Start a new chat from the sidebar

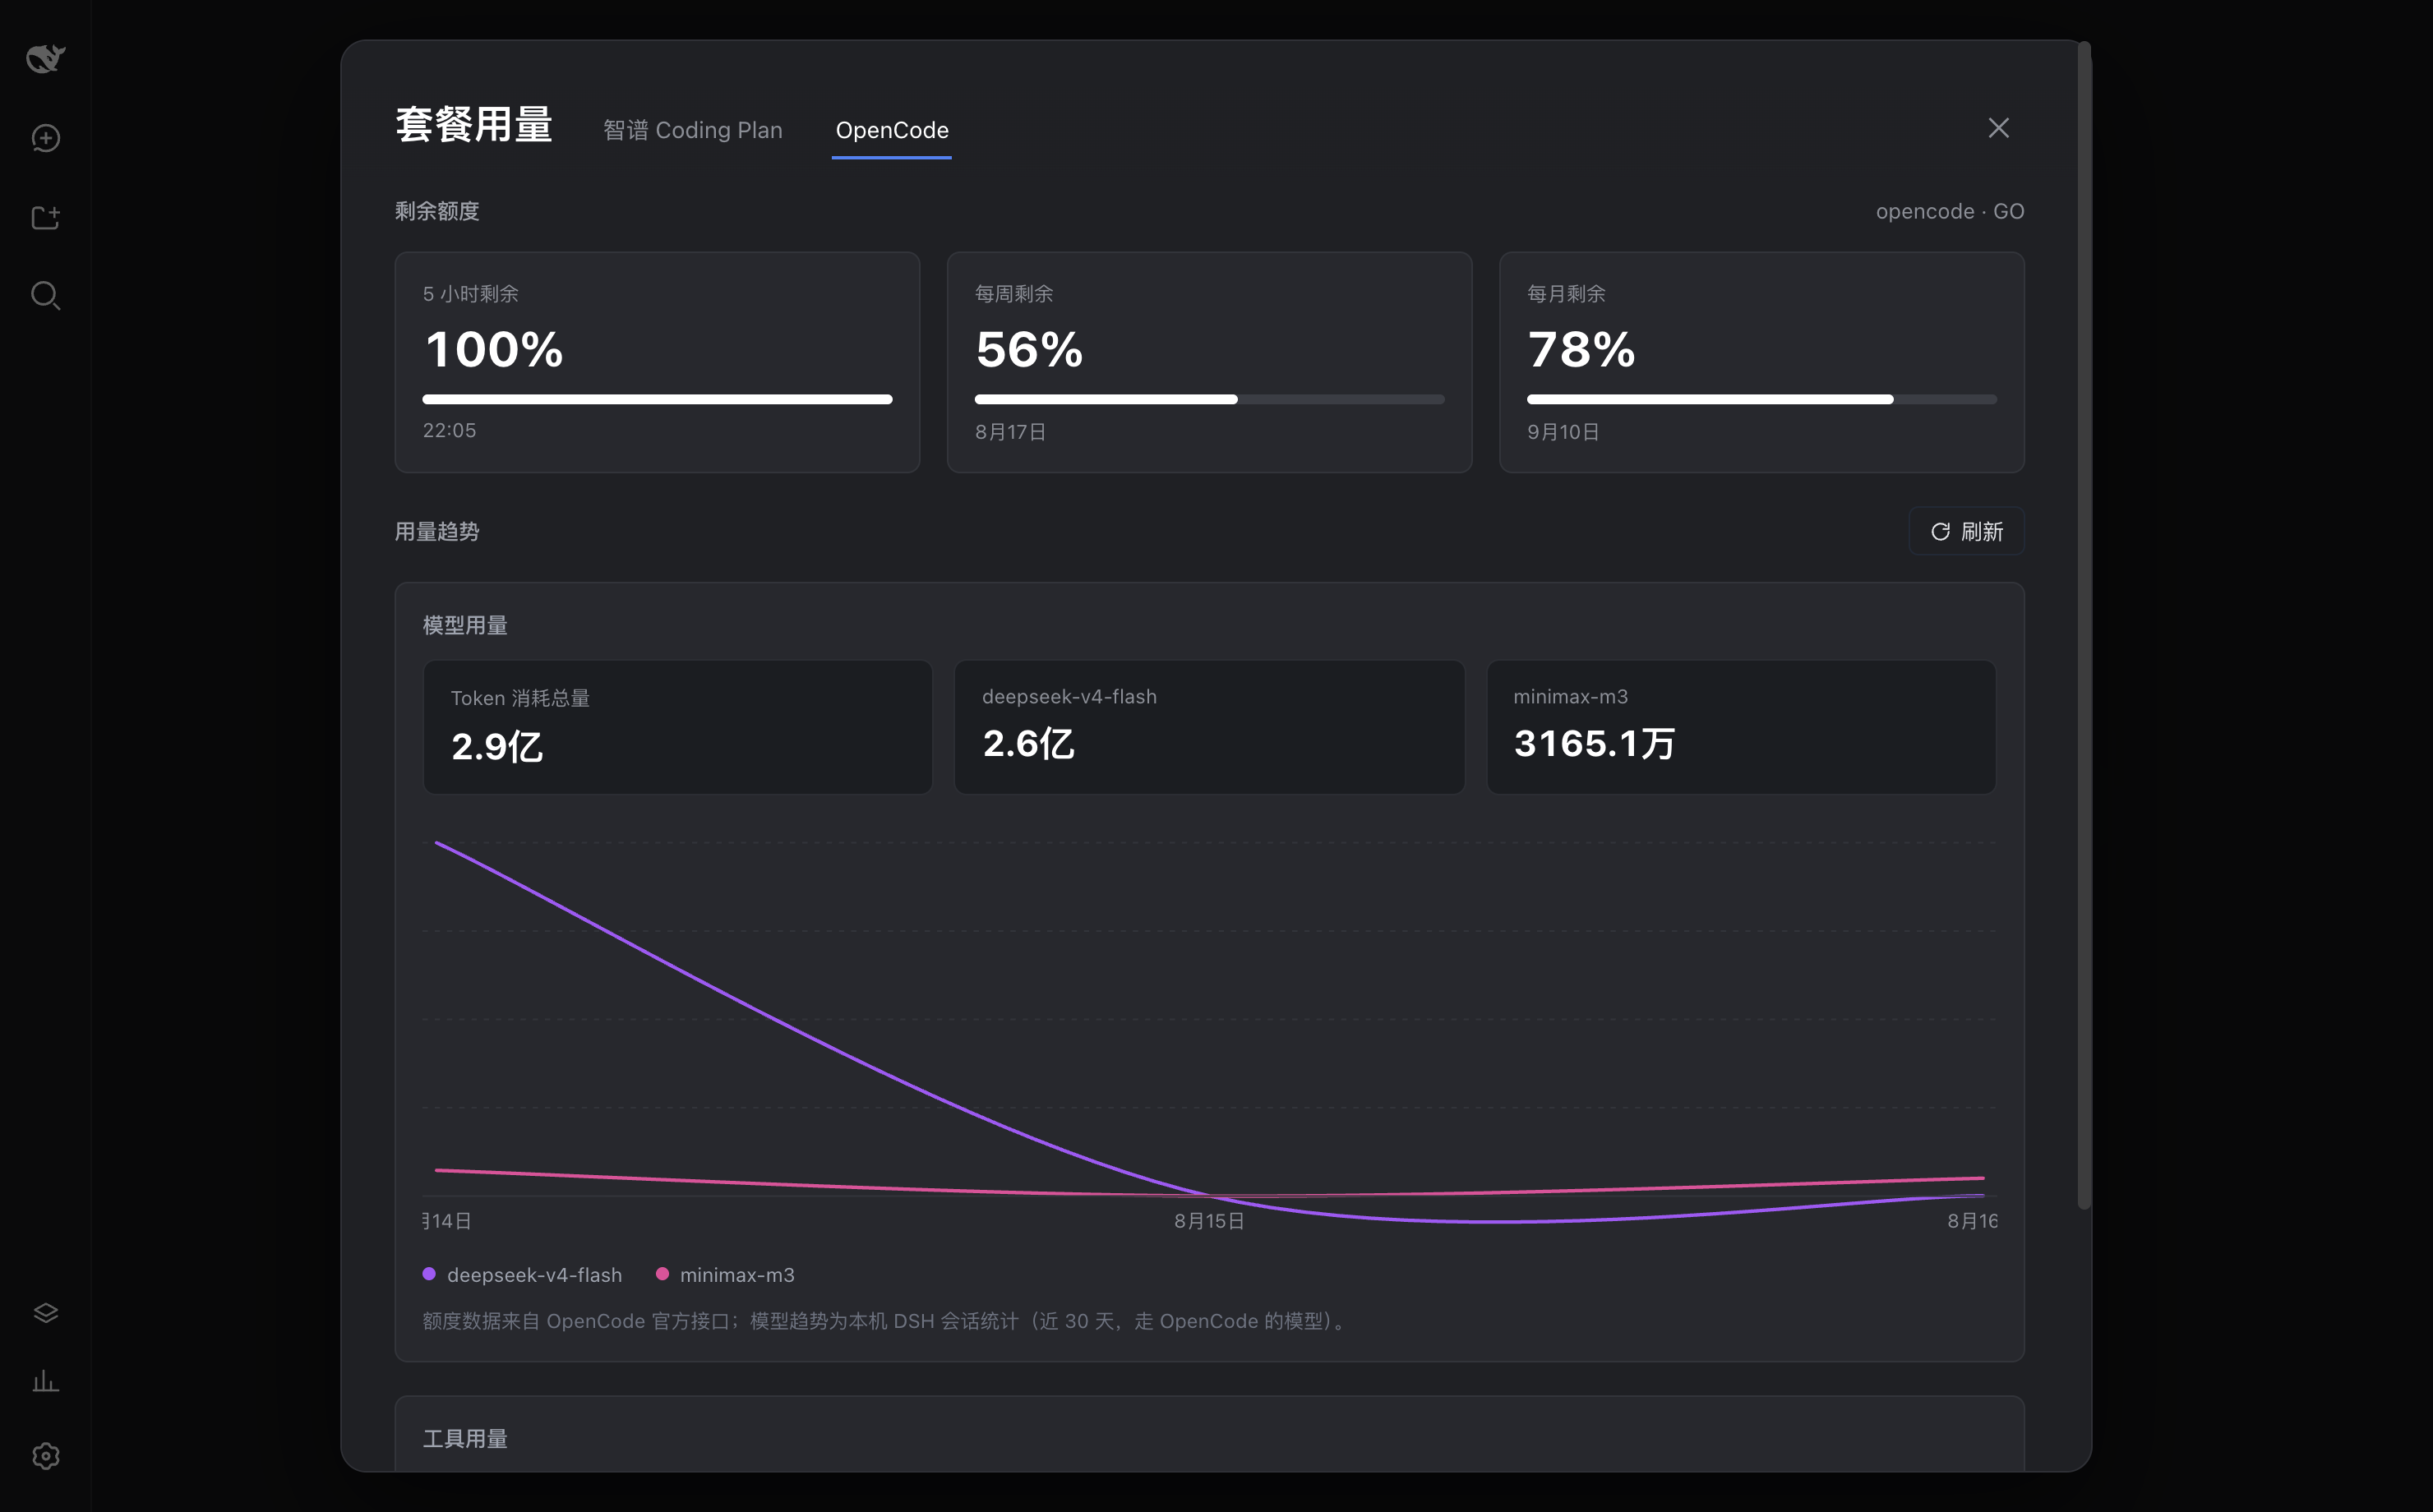(x=45, y=138)
